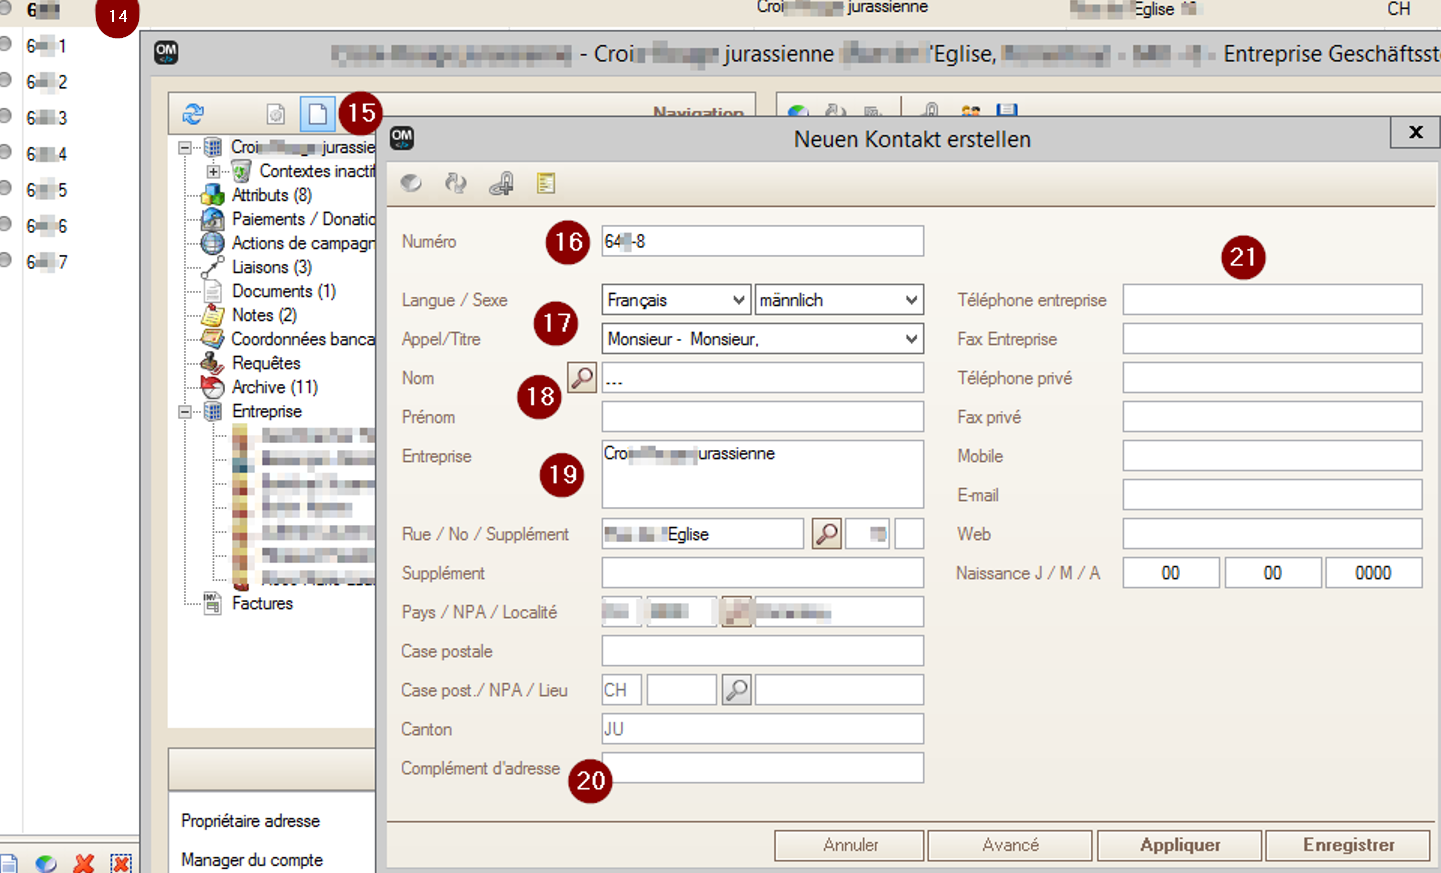Click the Numéro input field
1441x873 pixels.
[x=762, y=241]
